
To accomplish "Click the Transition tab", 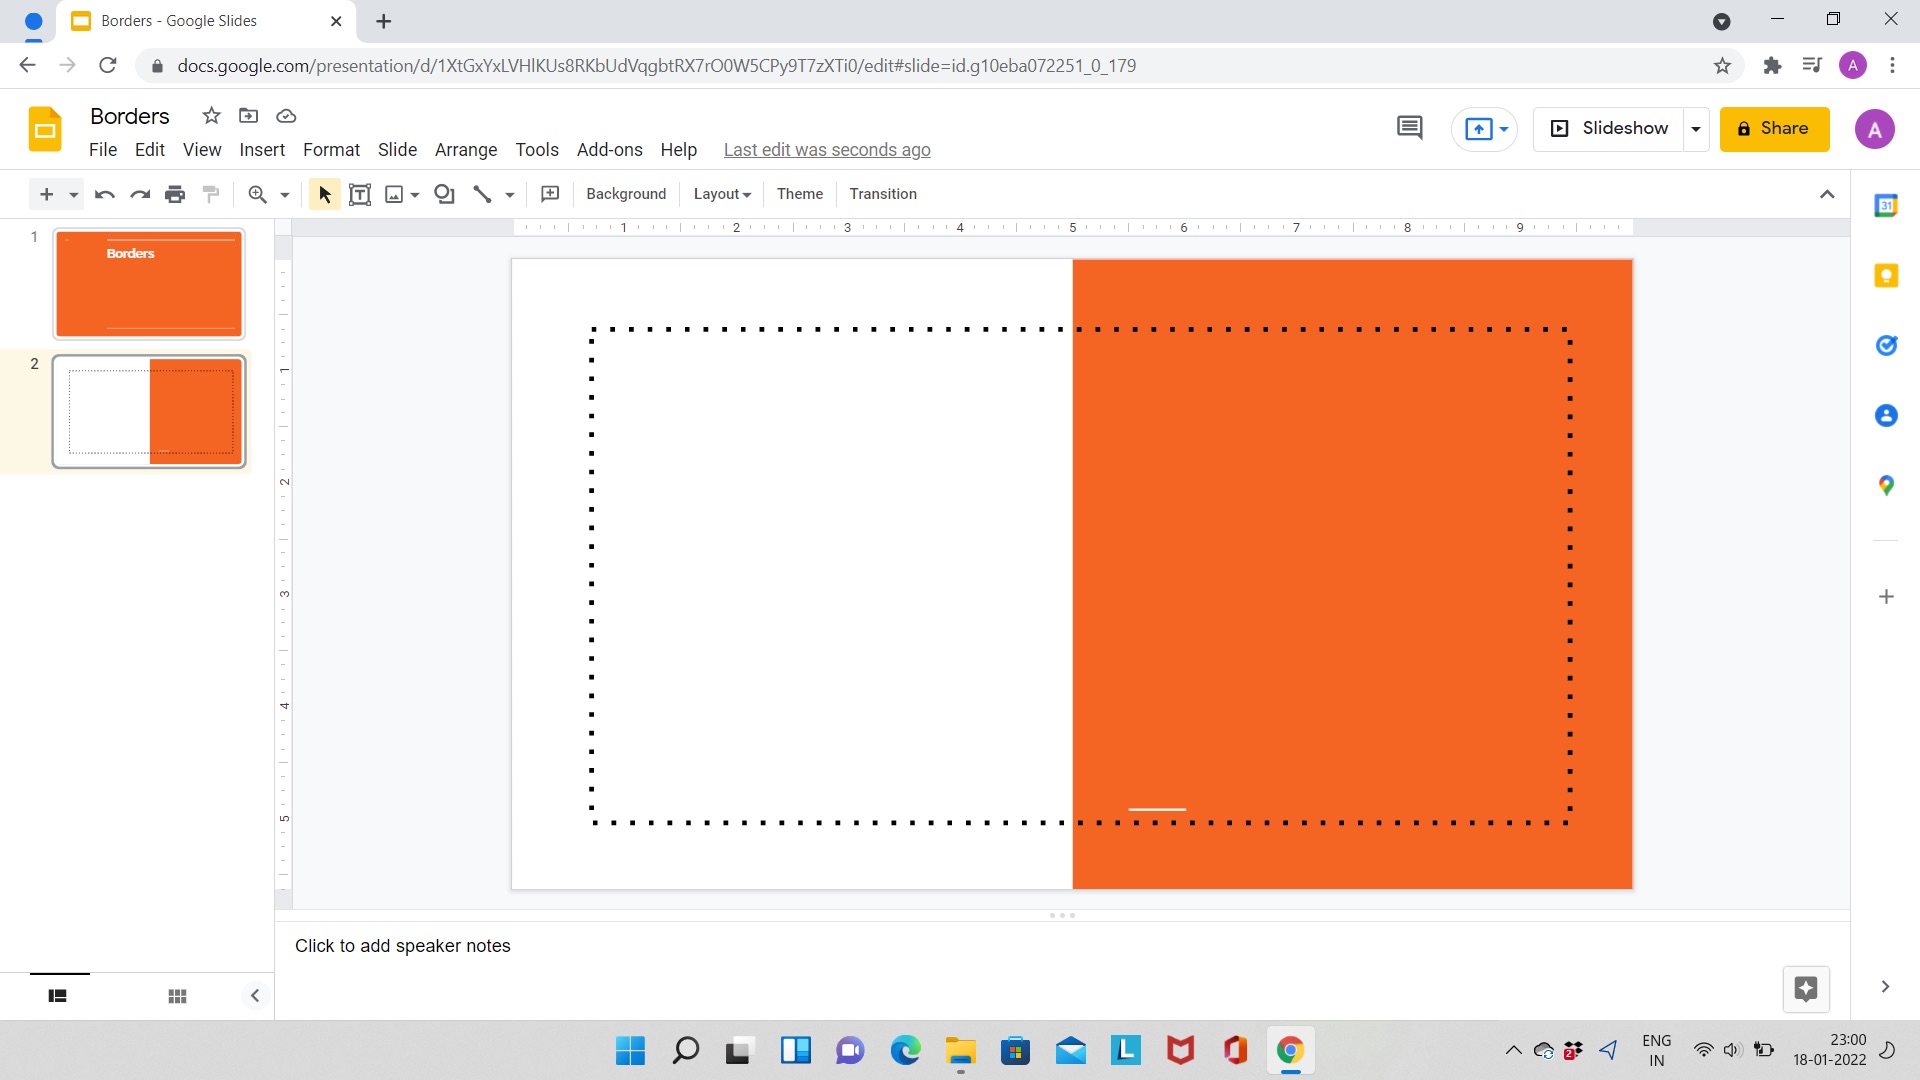I will (x=884, y=194).
